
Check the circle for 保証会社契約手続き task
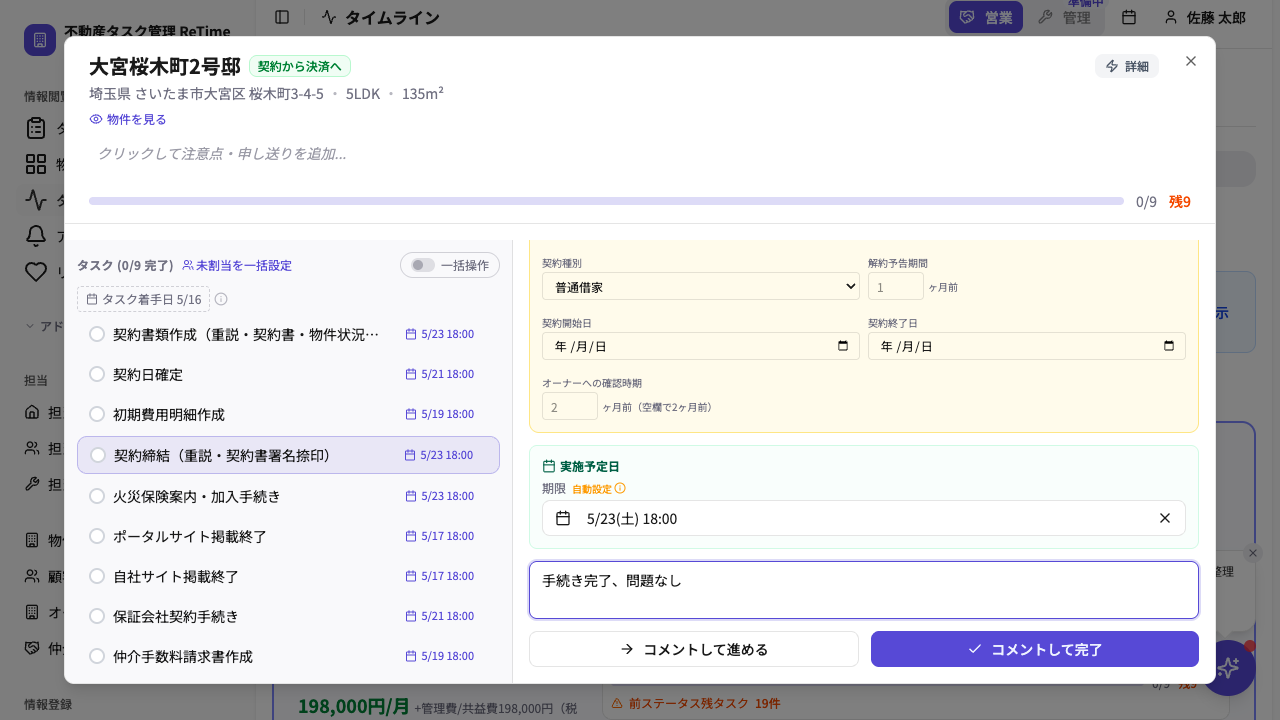97,616
